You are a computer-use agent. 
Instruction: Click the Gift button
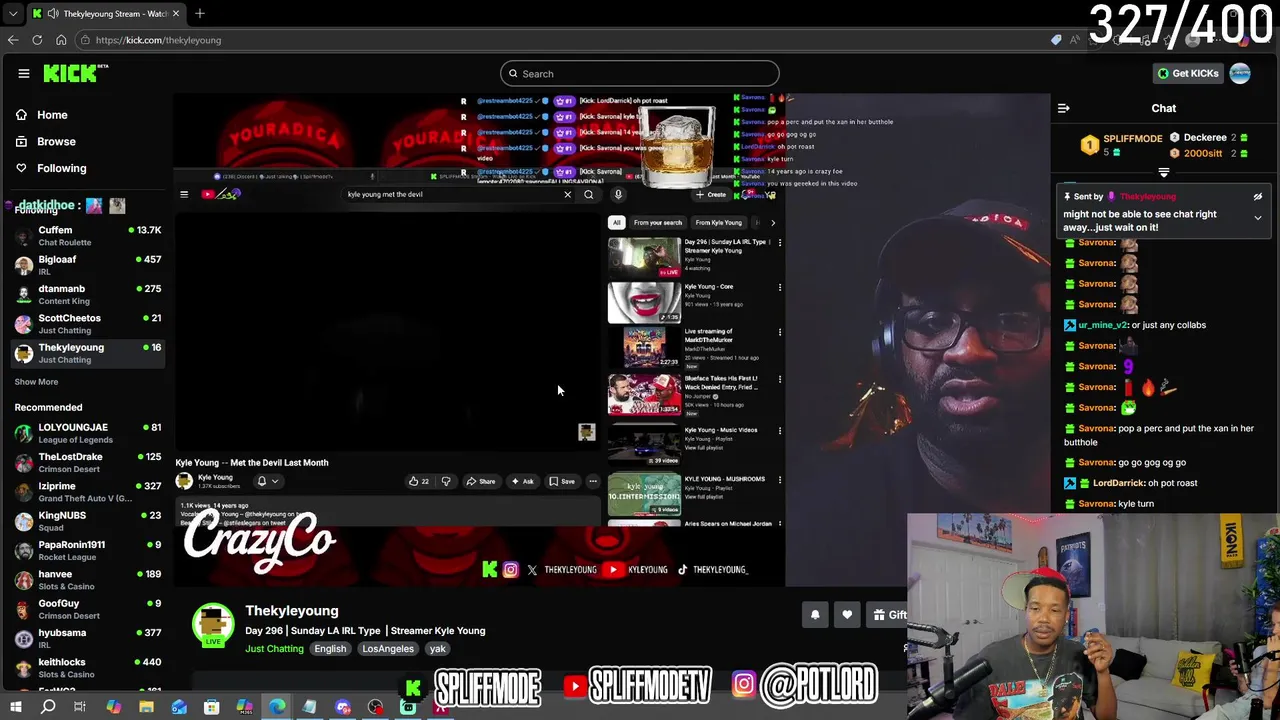click(x=887, y=615)
